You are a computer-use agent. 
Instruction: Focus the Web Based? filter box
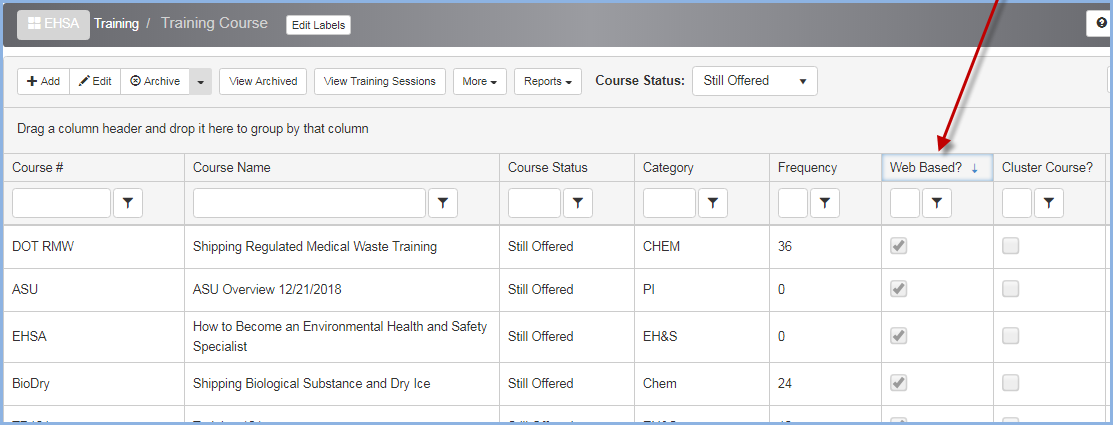pos(905,203)
